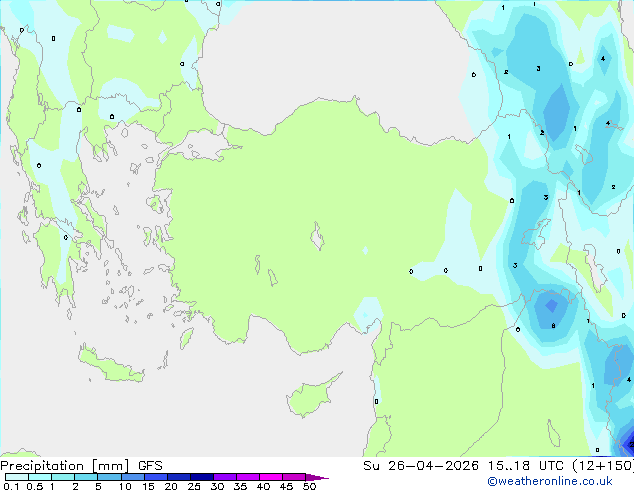The height and width of the screenshot is (490, 634).
Task: Click the 1–2 mm legend color swatch
Action: (63, 477)
